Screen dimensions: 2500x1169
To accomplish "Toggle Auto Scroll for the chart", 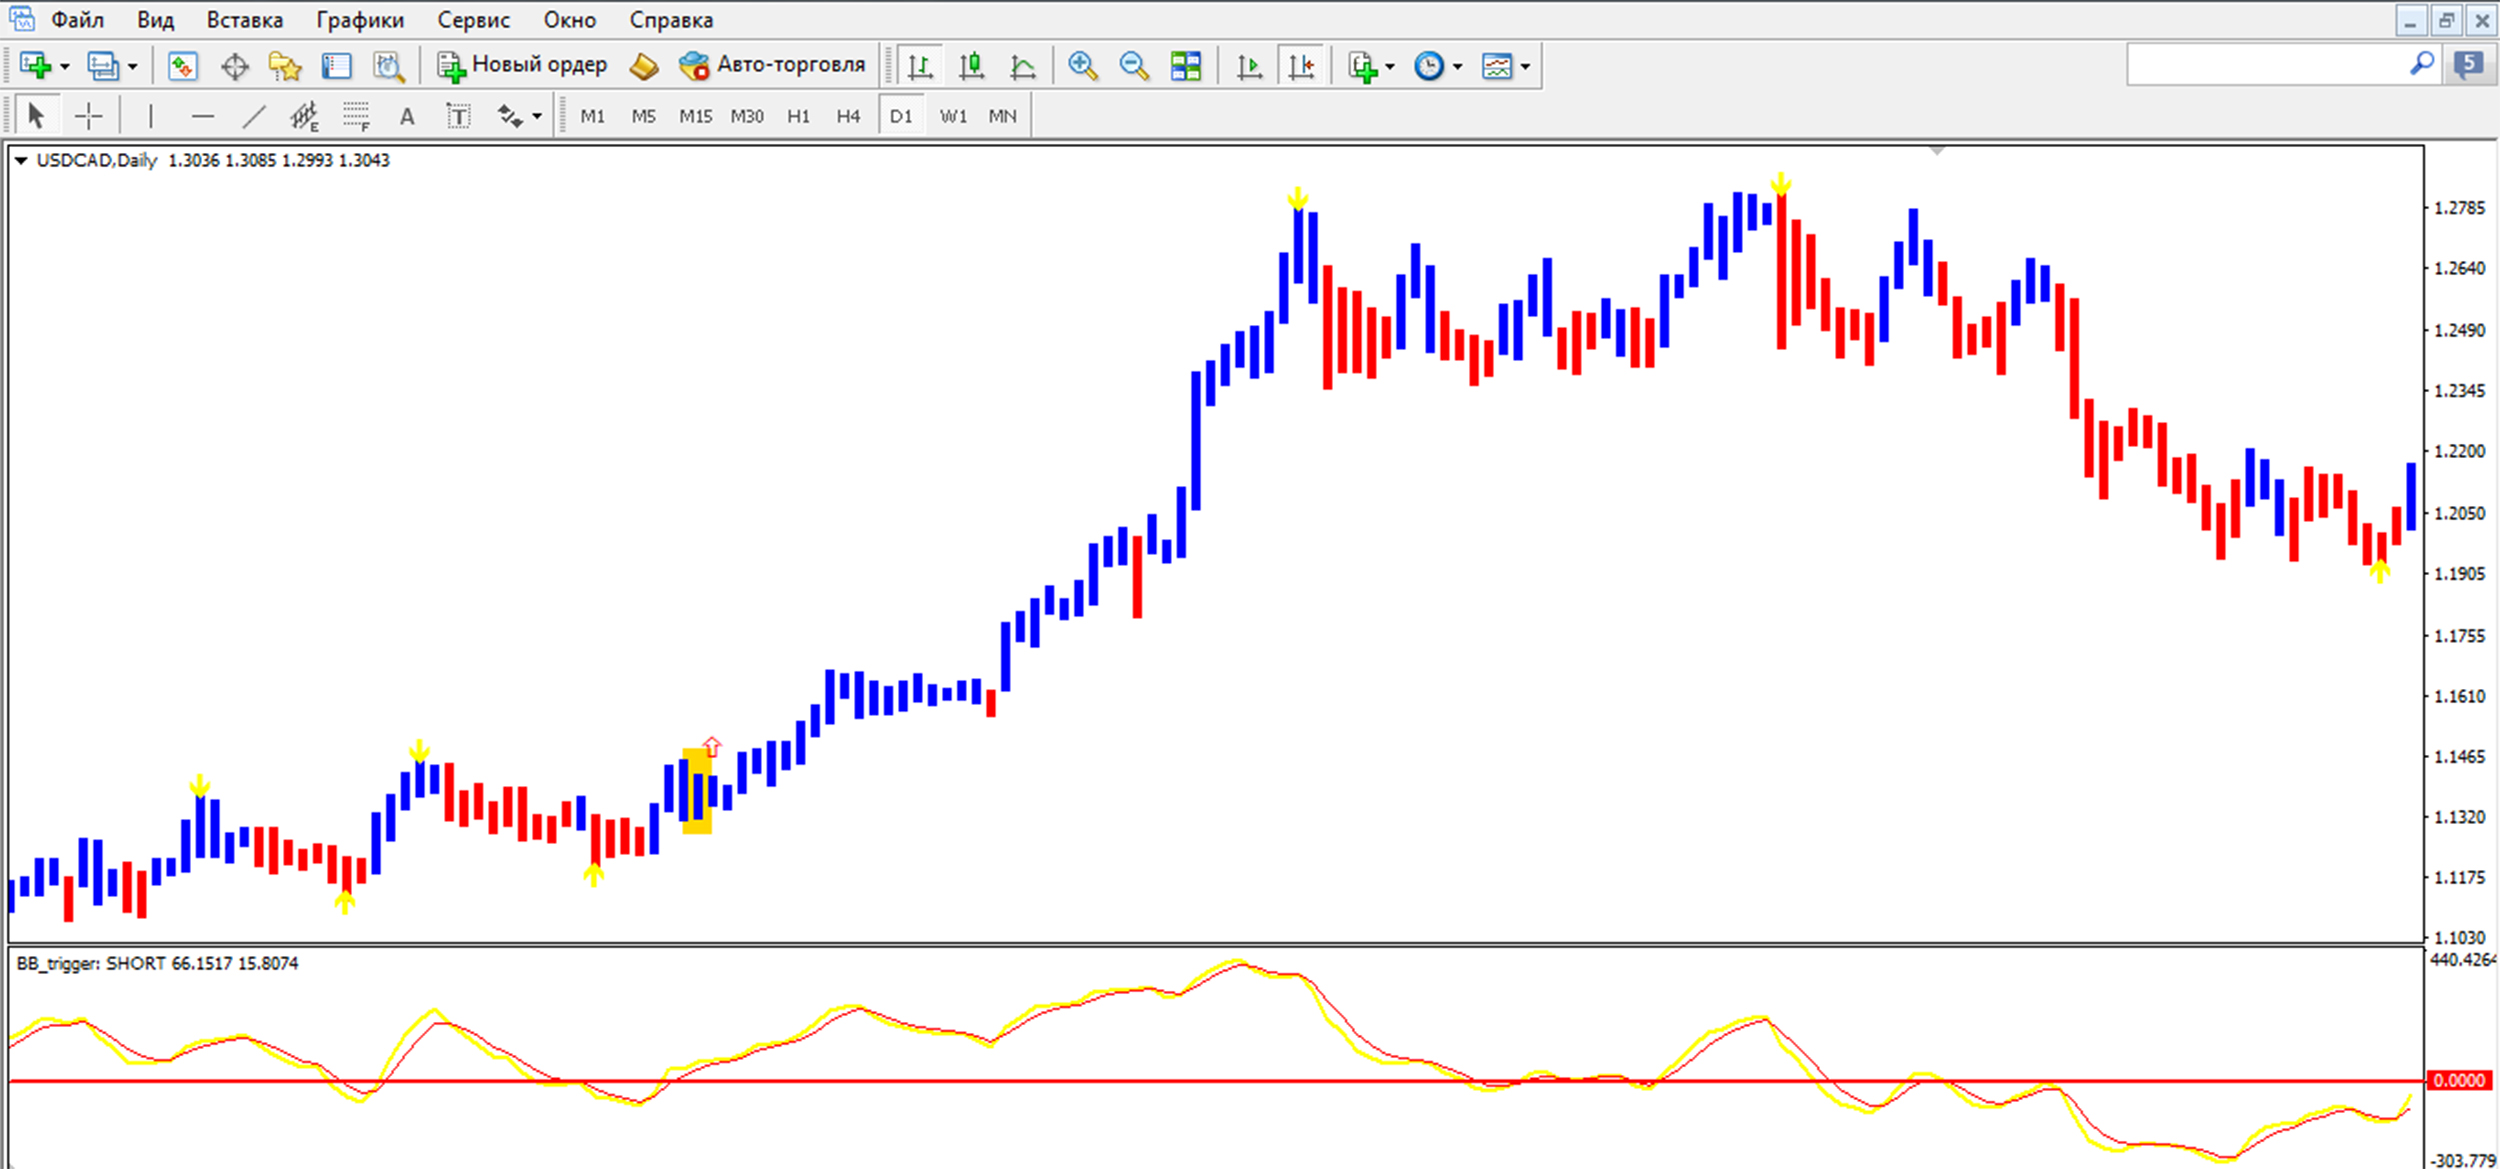I will pyautogui.click(x=1249, y=66).
